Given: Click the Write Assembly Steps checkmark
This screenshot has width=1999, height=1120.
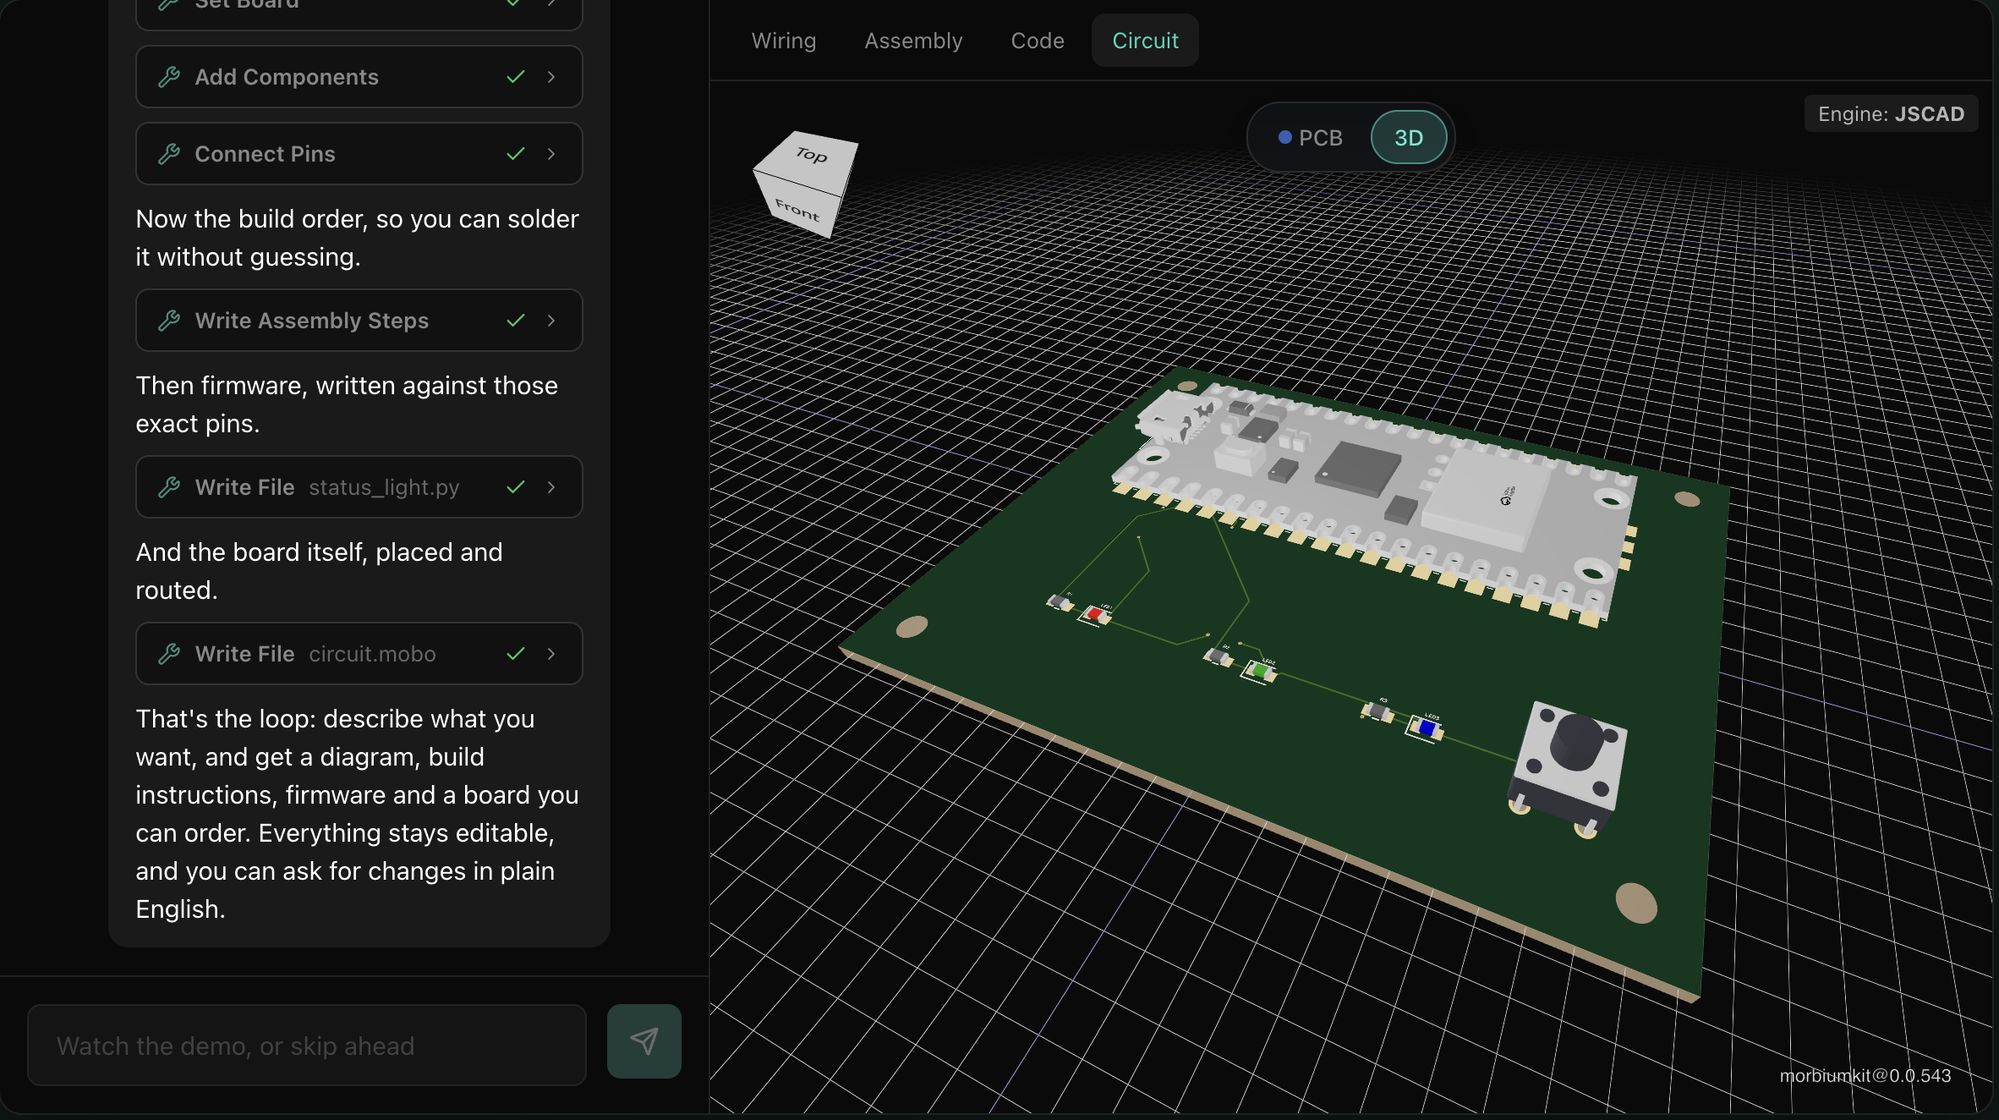Looking at the screenshot, I should click(515, 321).
